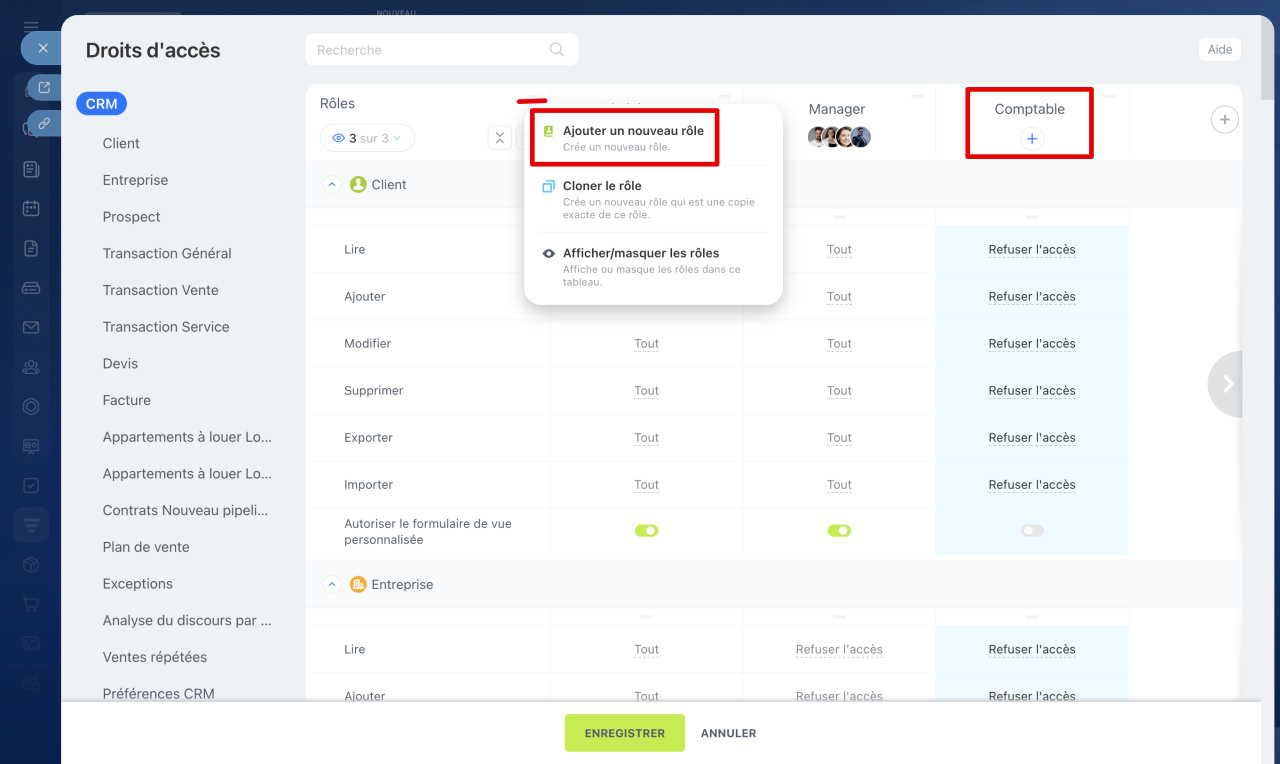This screenshot has height=764, width=1280.
Task: Click the plus icon under Comptable role
Action: point(1032,139)
